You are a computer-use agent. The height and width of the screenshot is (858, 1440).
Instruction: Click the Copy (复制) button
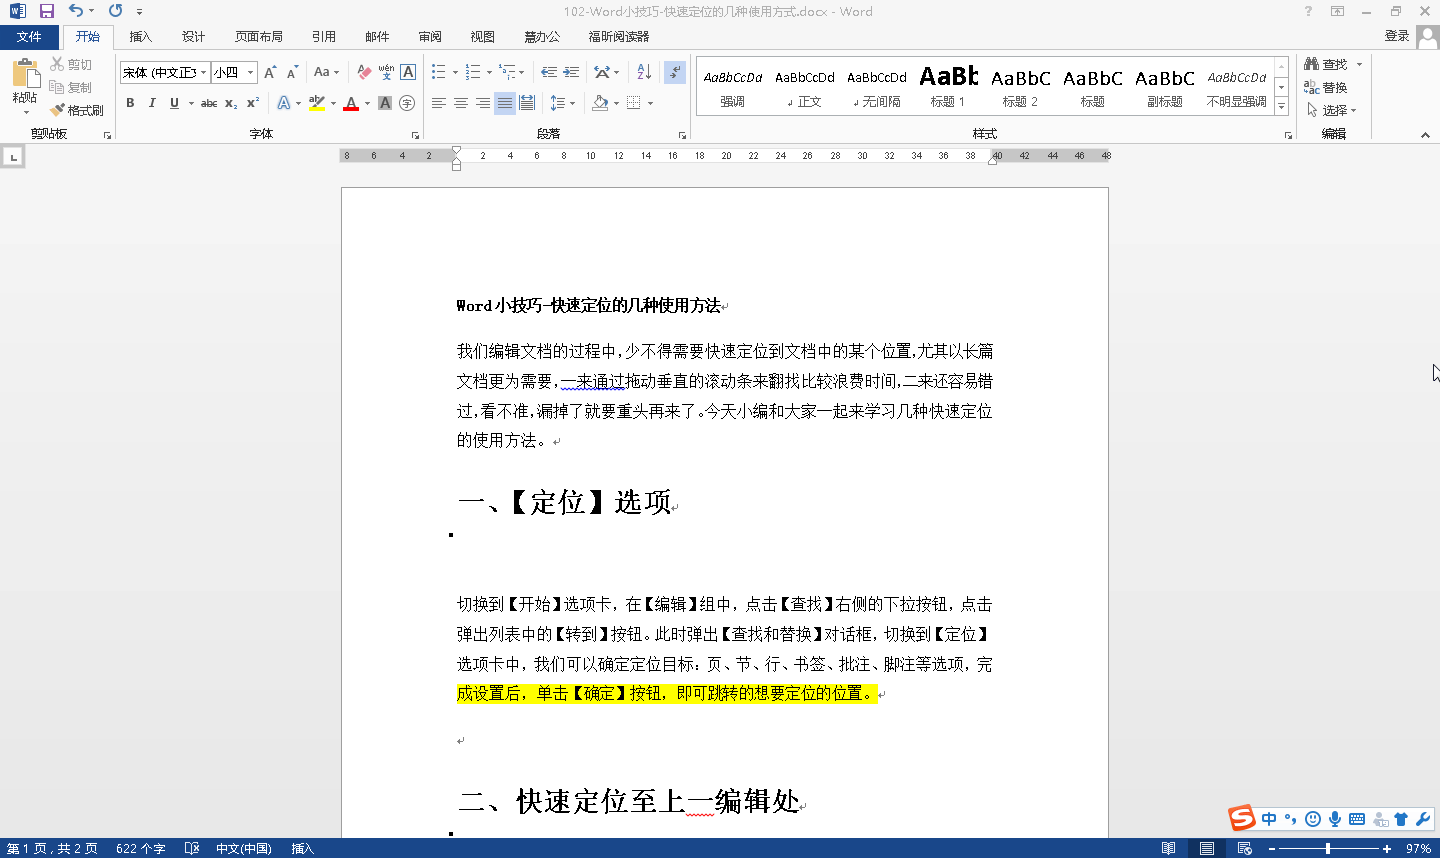tap(71, 87)
